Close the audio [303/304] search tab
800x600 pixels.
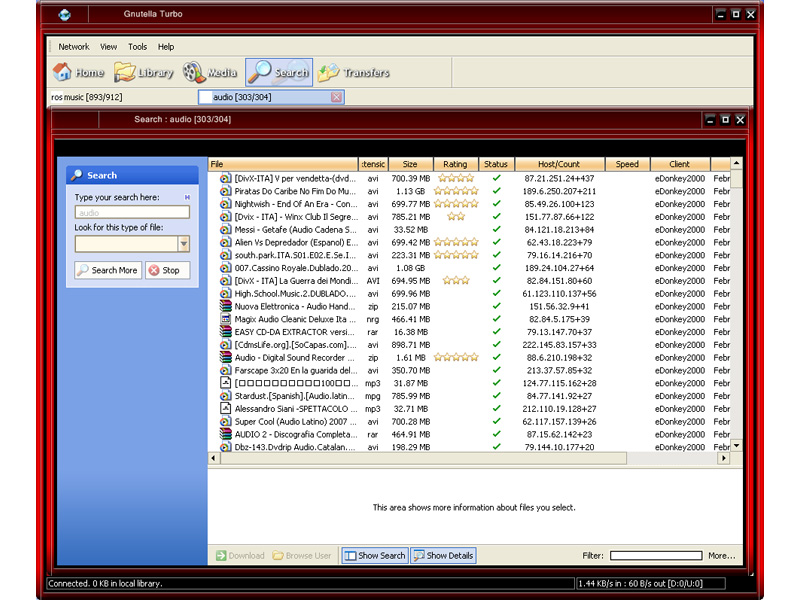coord(336,97)
